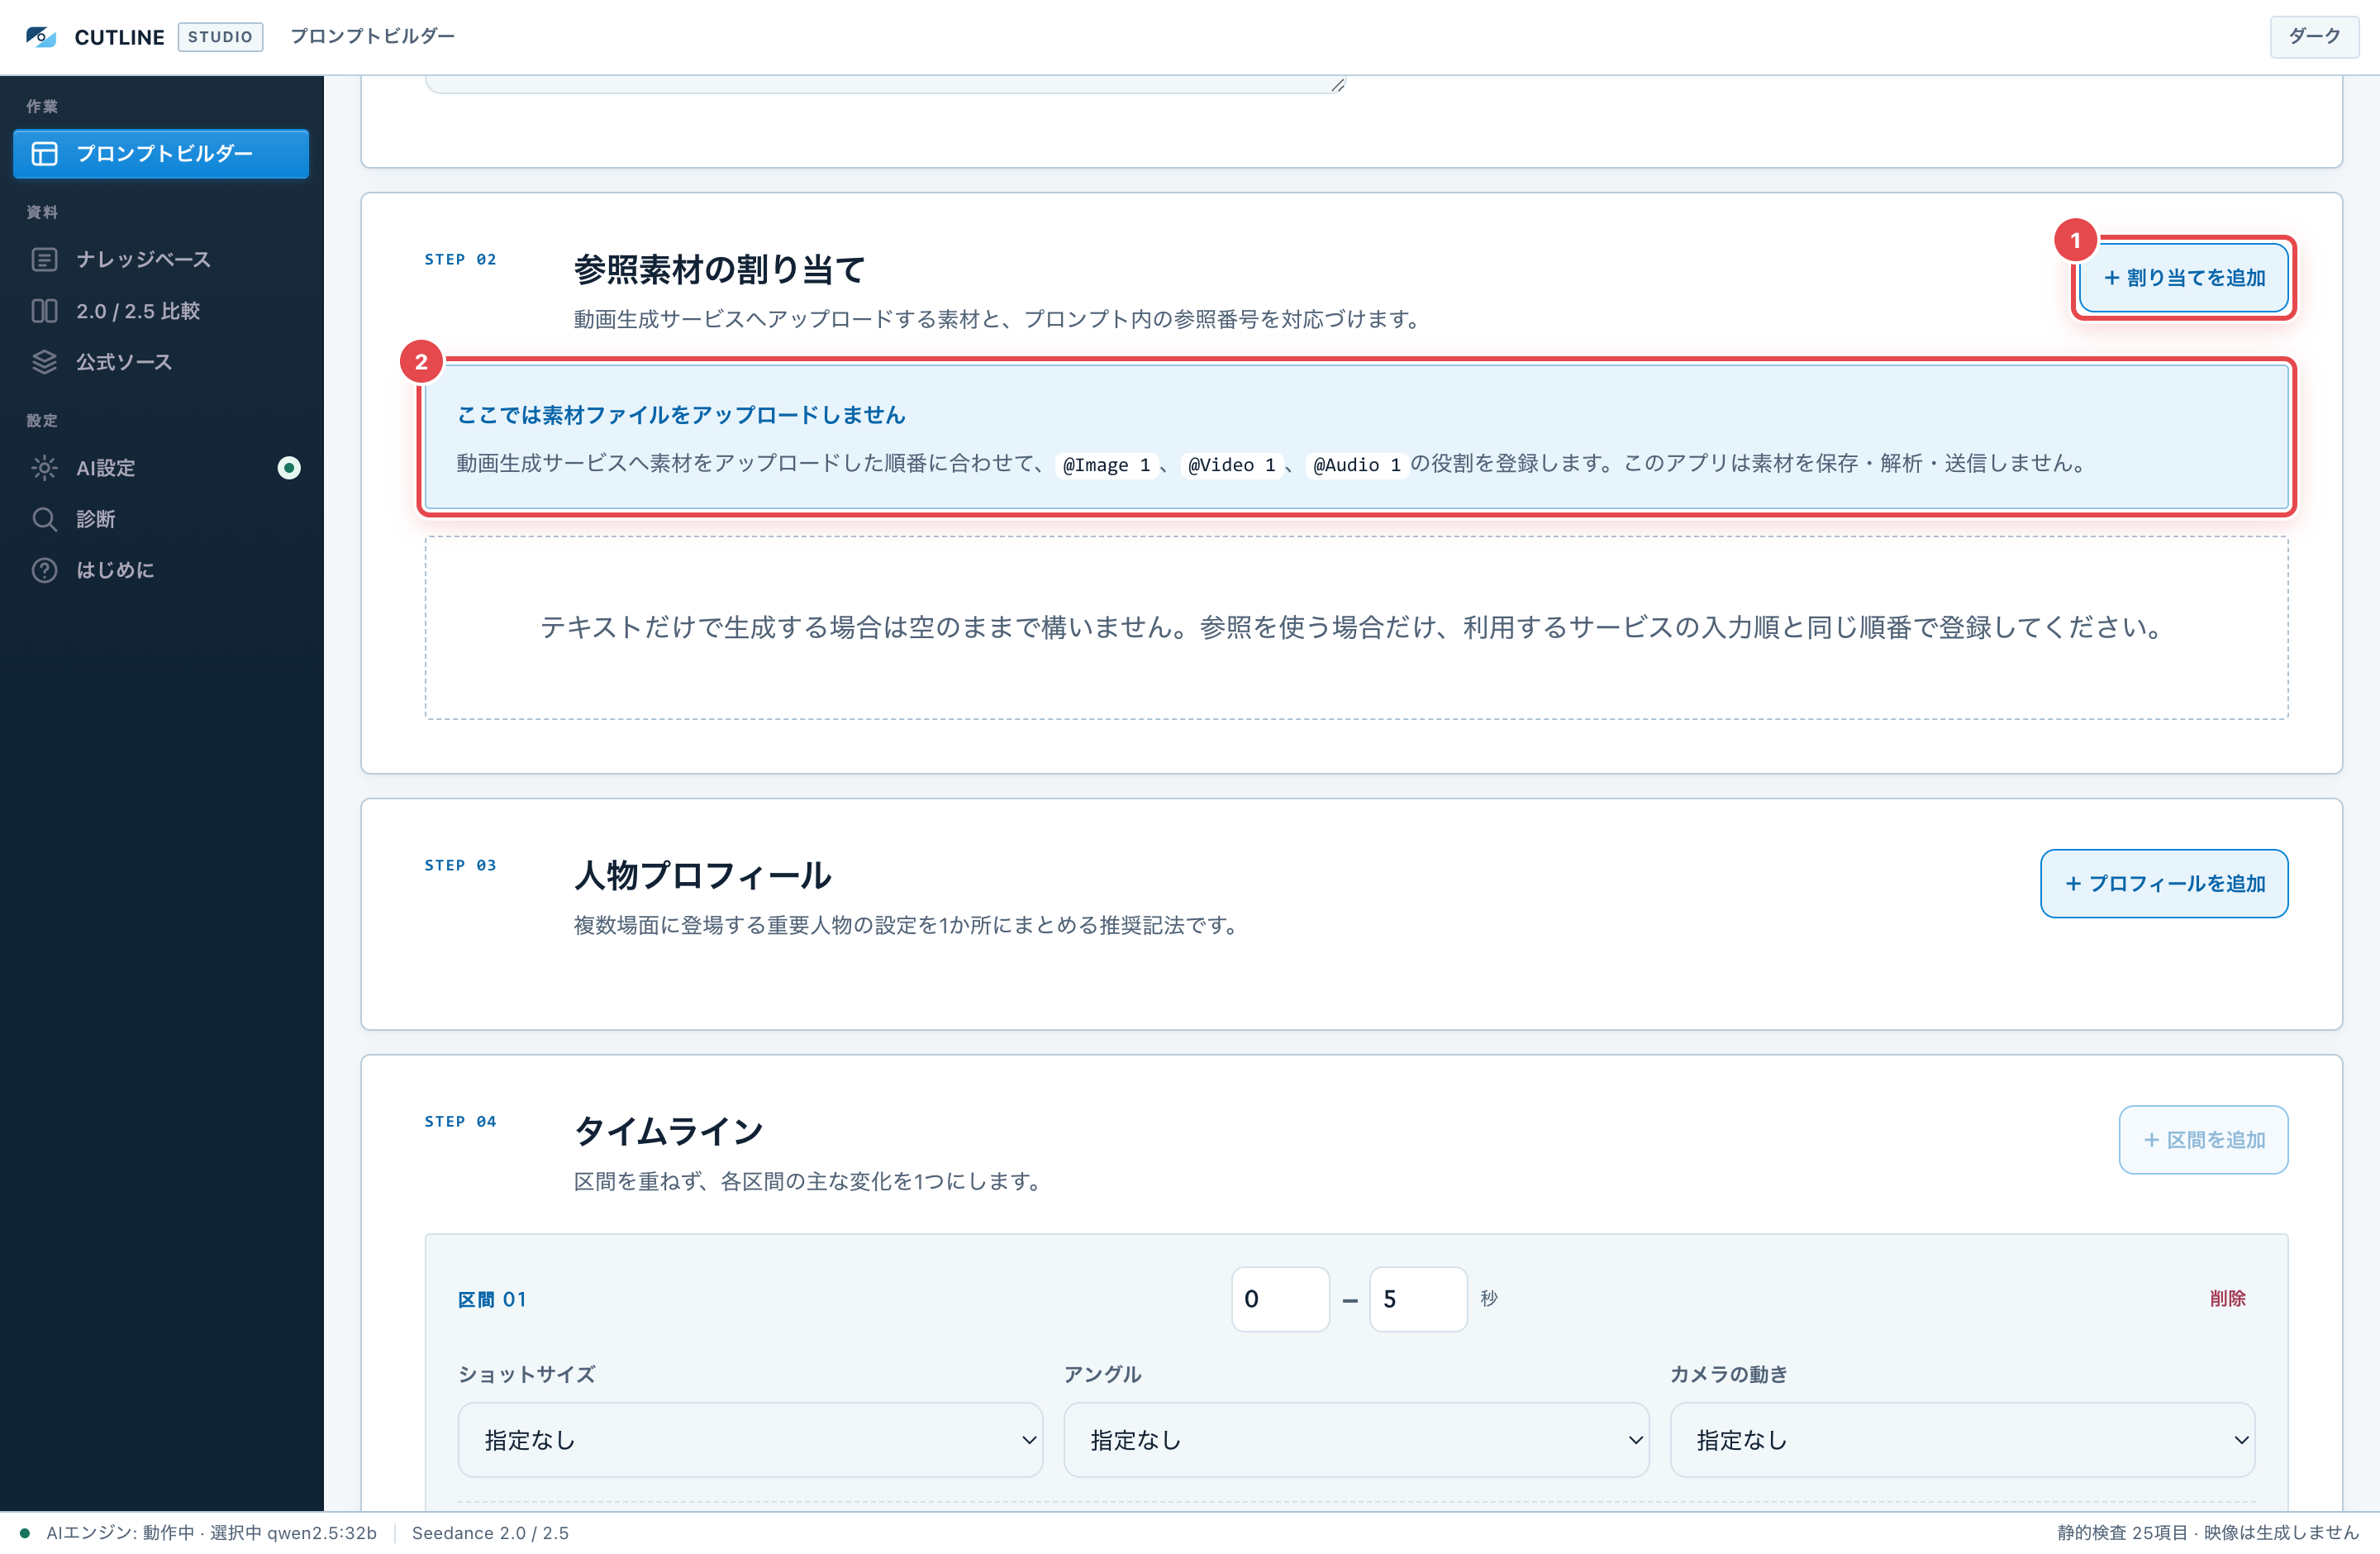
Task: Click the はじめに help icon
Action: [44, 570]
